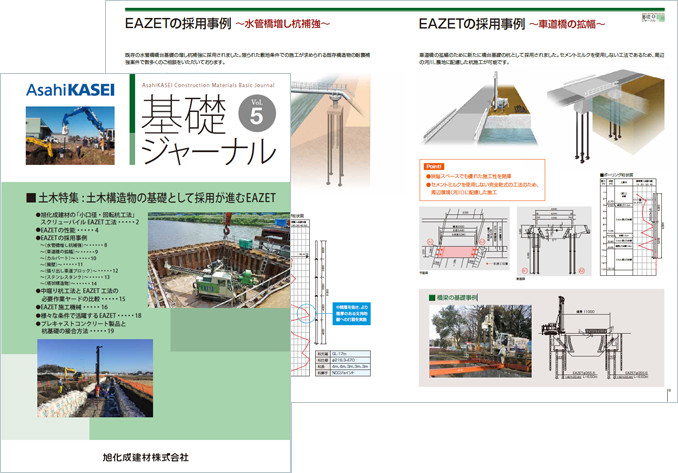The height and width of the screenshot is (473, 678).
Task: Click sub-entry 'ステンレスタンク ・・・13'
Action: [x=75, y=277]
